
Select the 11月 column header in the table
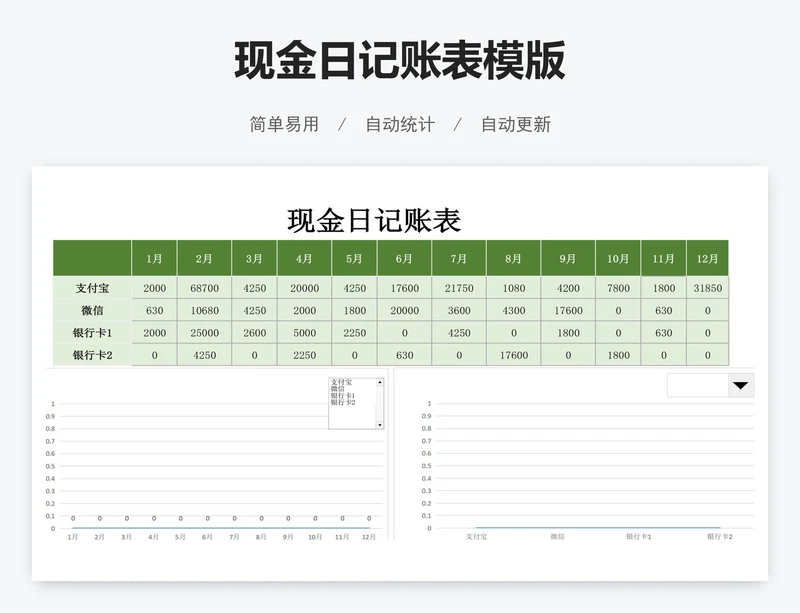click(x=663, y=259)
